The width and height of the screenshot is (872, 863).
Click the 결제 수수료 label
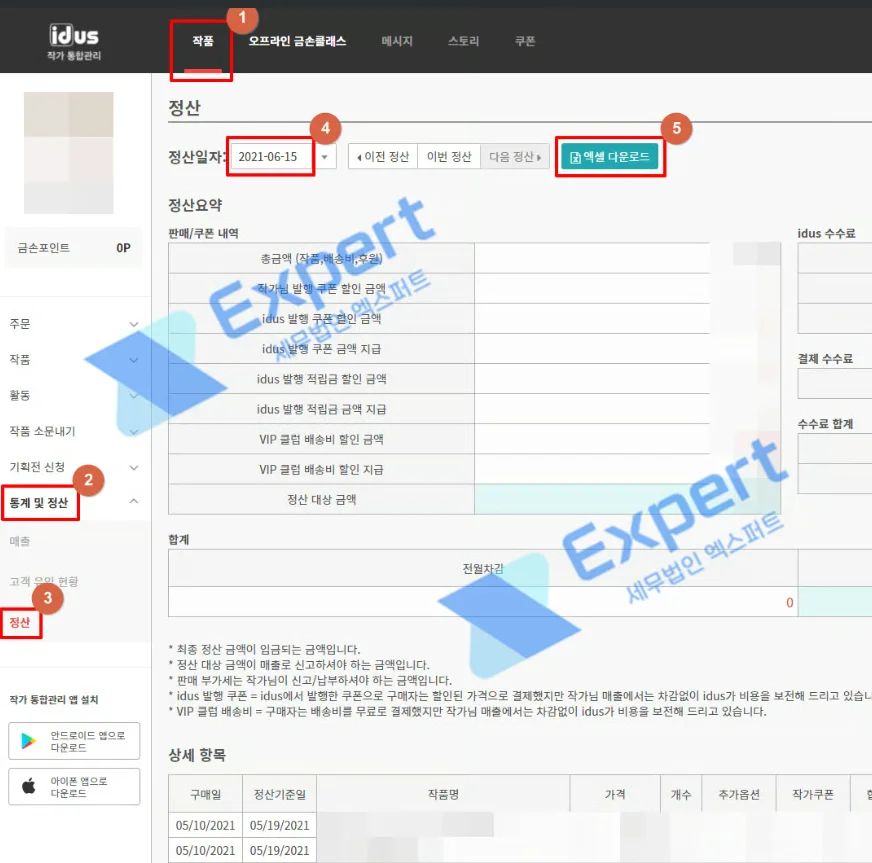pos(825,359)
